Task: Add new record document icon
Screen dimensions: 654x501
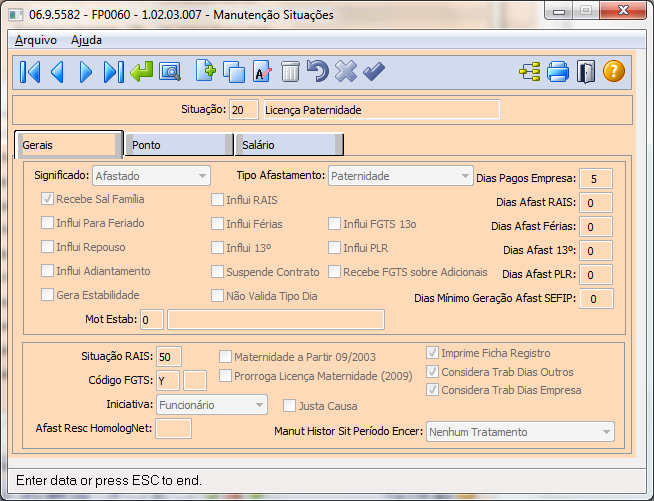Action: pos(206,71)
